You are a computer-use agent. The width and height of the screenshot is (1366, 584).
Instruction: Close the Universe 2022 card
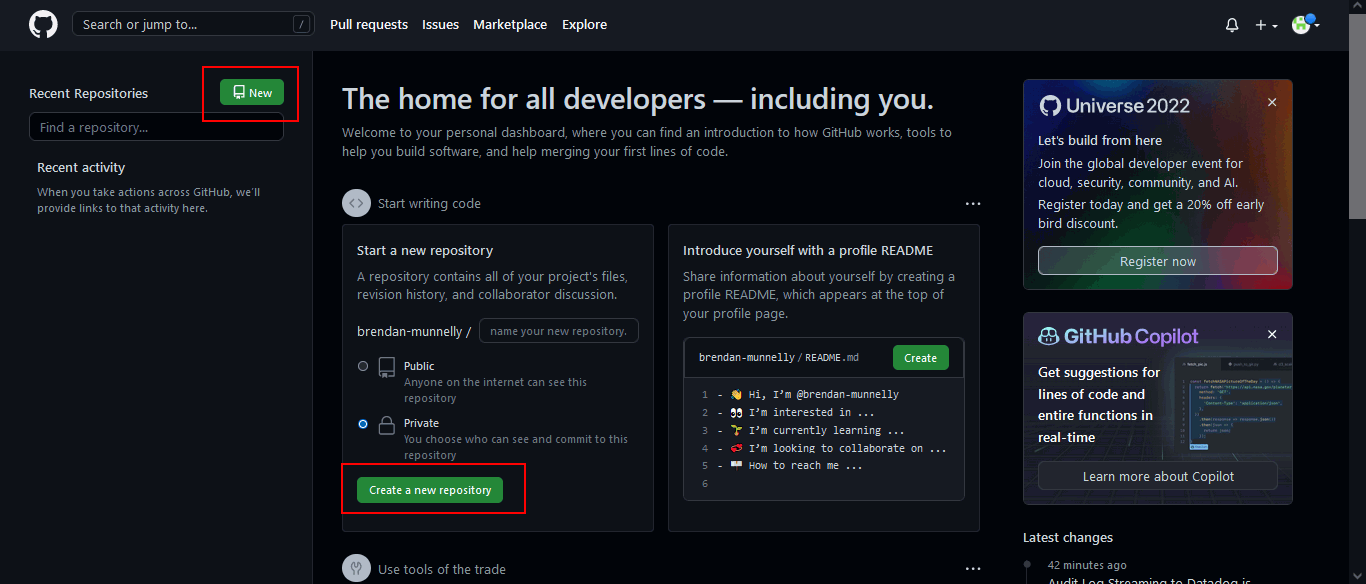tap(1272, 102)
